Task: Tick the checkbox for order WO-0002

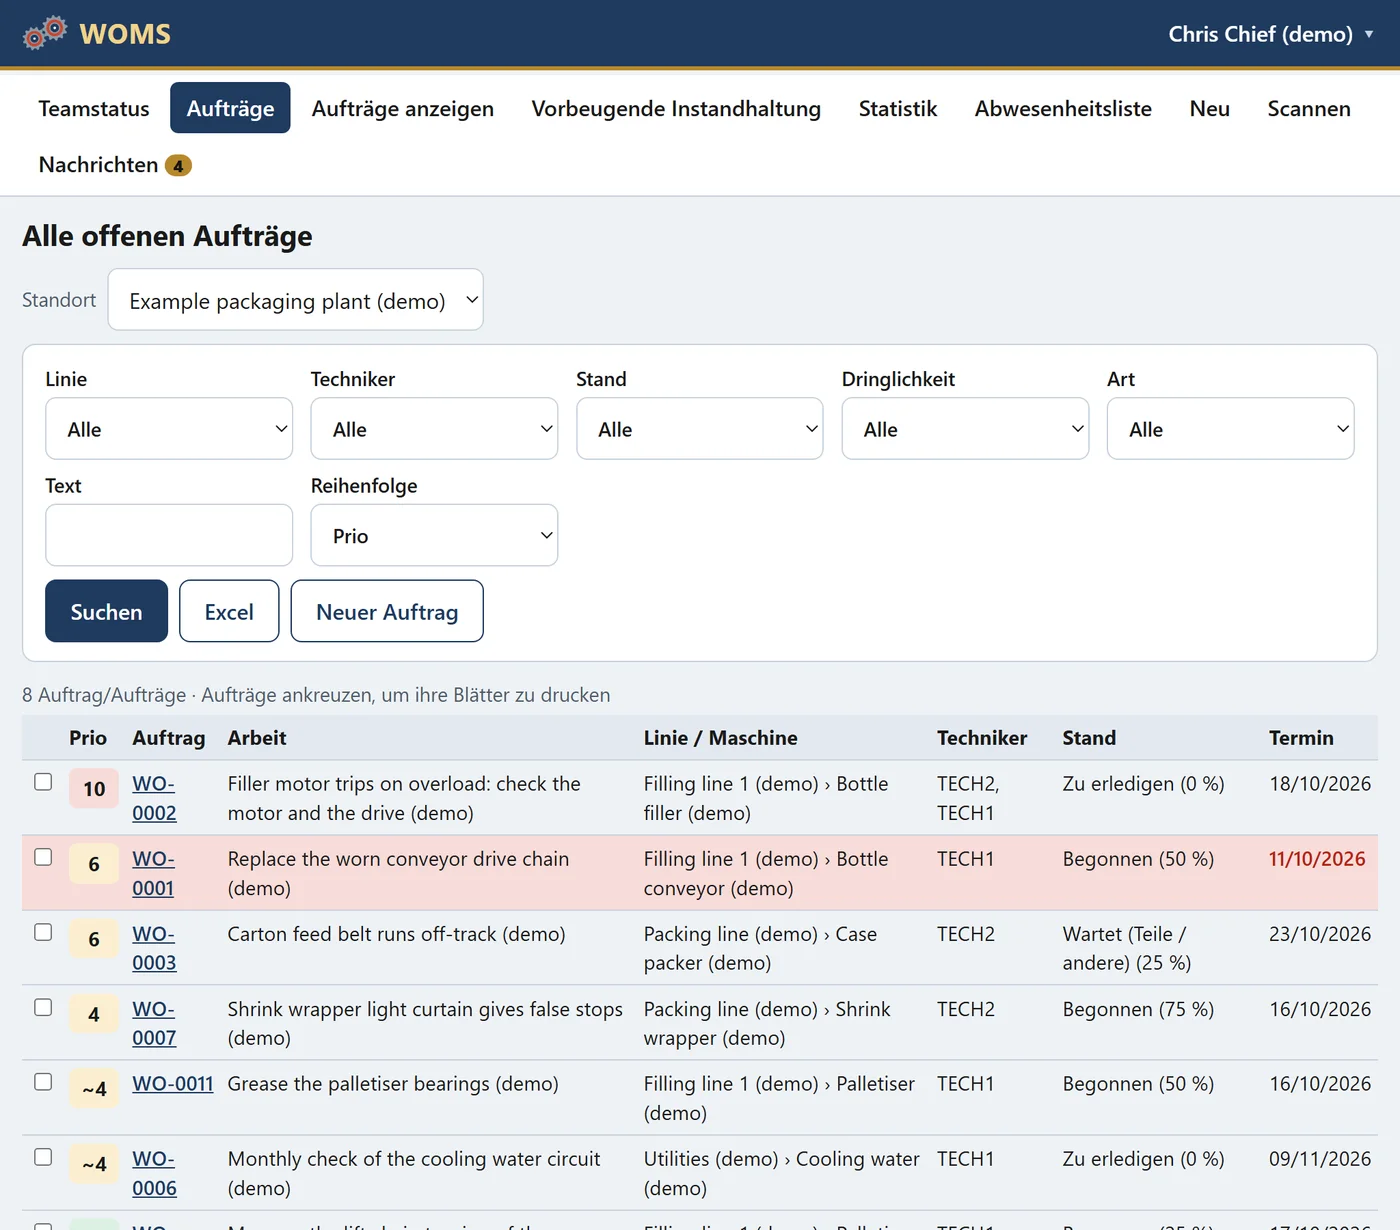Action: (43, 782)
